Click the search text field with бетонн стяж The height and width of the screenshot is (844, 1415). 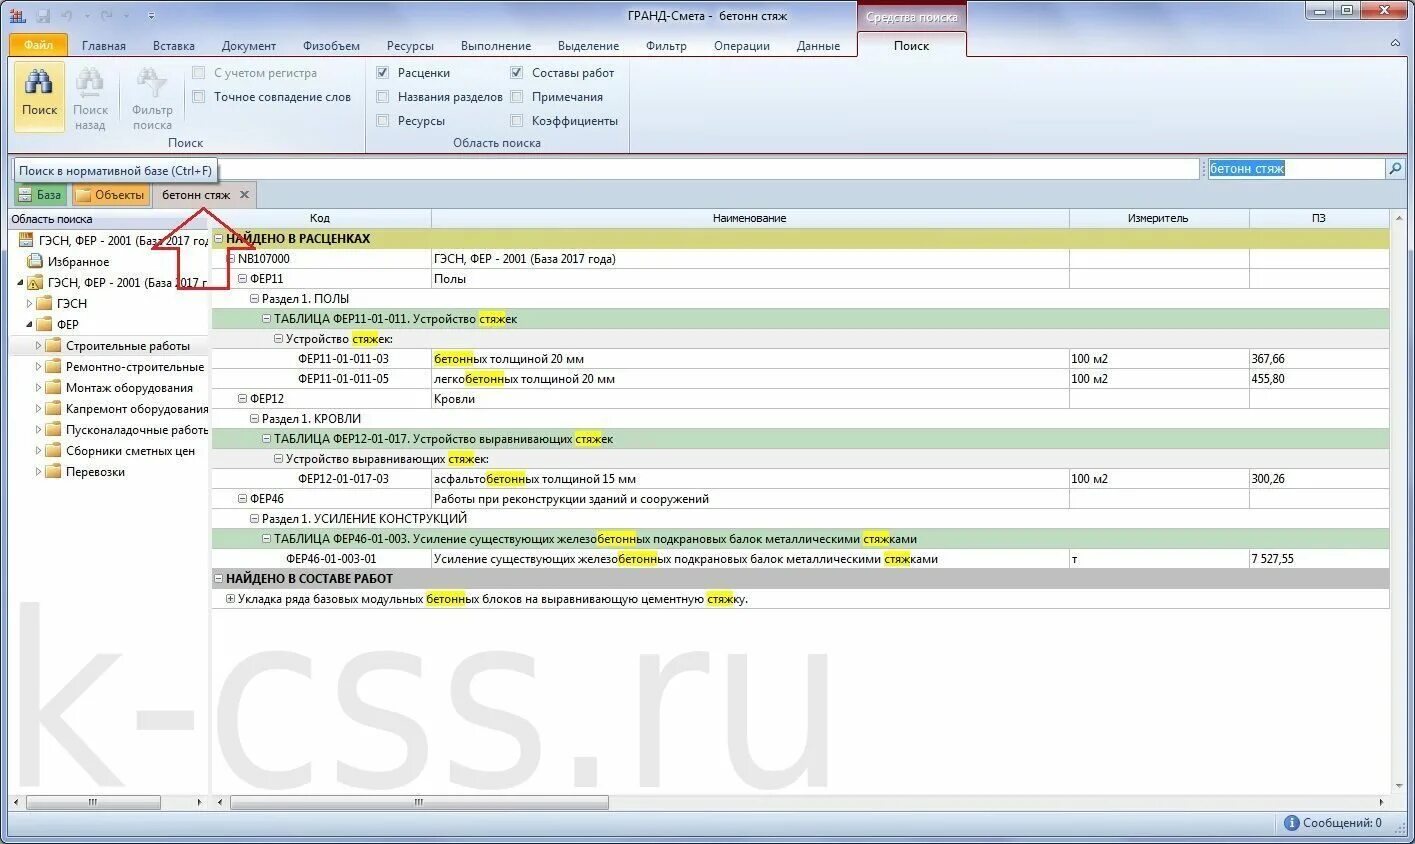pos(1295,169)
